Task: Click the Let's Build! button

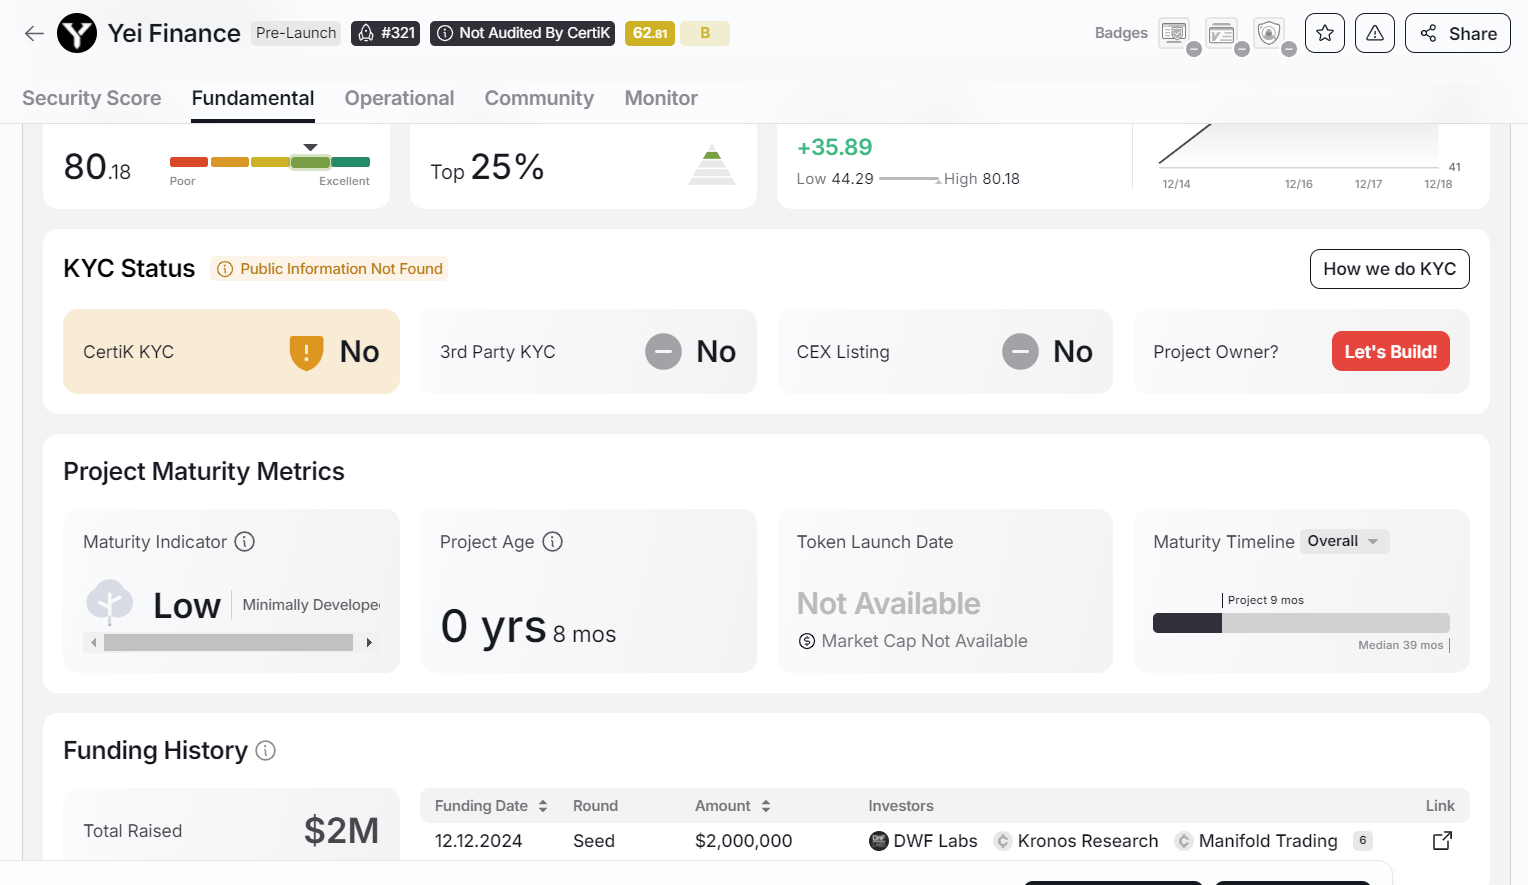Action: (1391, 351)
